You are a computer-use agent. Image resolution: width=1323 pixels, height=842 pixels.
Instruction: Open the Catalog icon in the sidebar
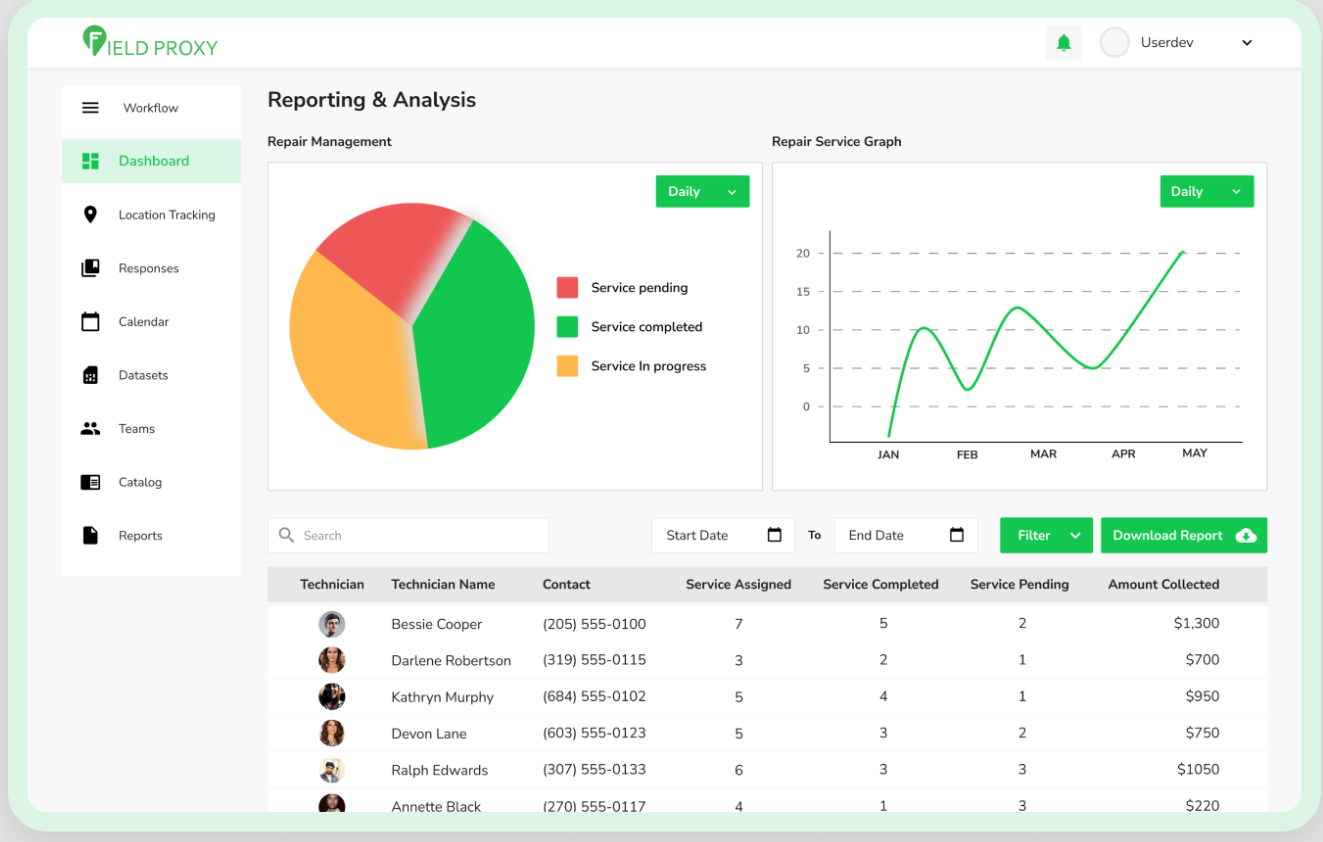point(90,482)
